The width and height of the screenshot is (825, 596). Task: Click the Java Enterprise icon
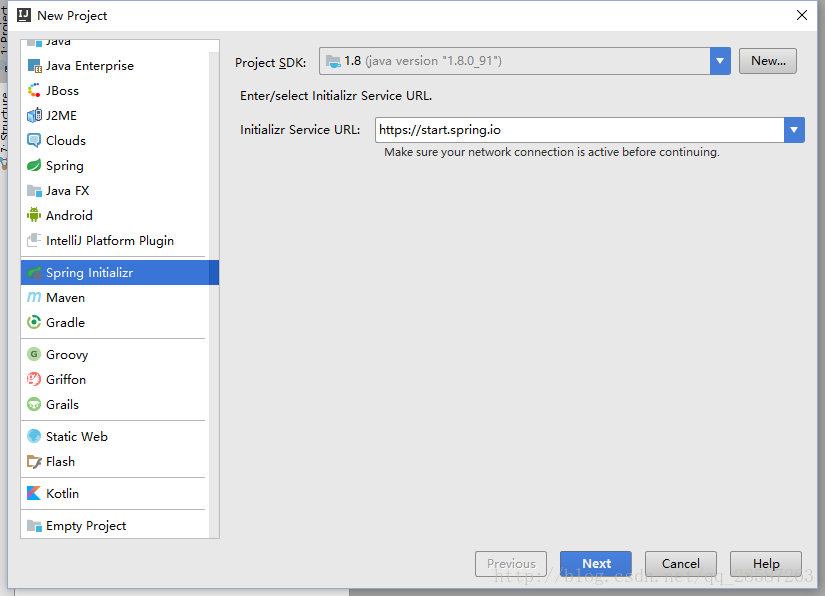(x=34, y=66)
